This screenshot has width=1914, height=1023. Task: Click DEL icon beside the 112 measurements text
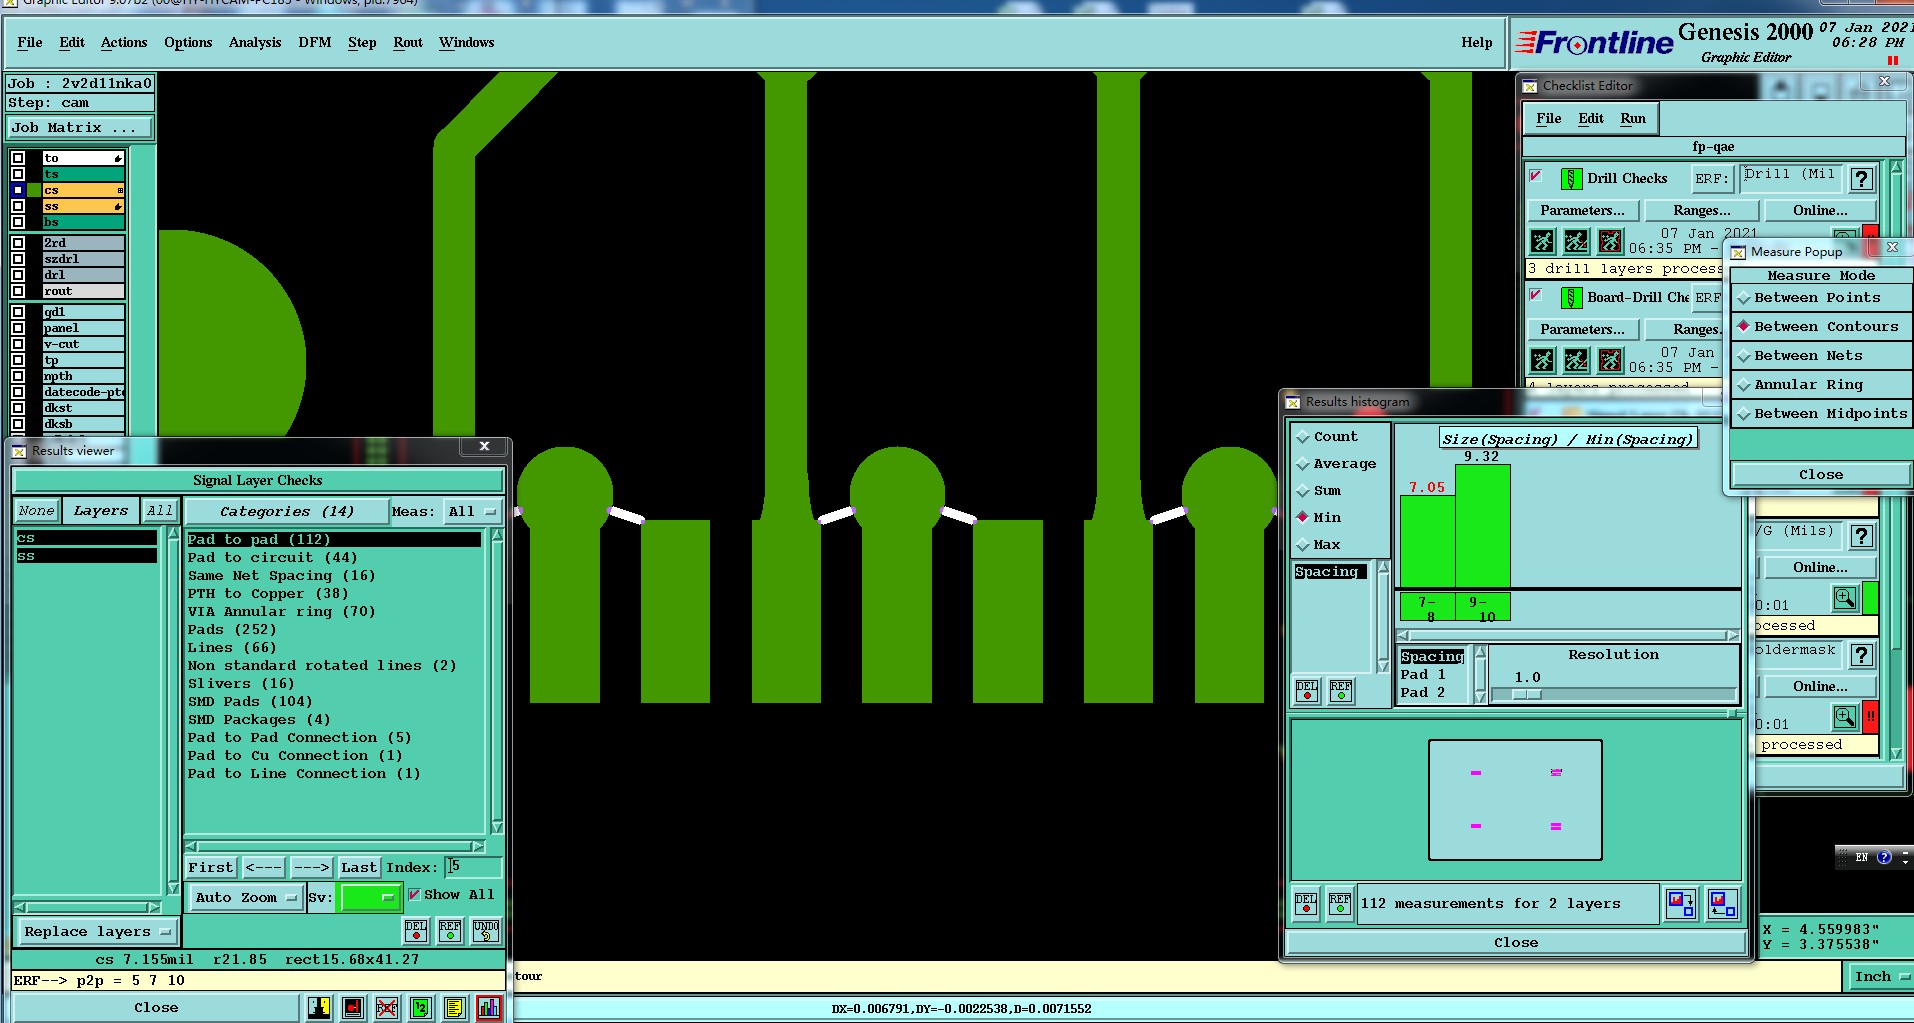[x=1306, y=904]
